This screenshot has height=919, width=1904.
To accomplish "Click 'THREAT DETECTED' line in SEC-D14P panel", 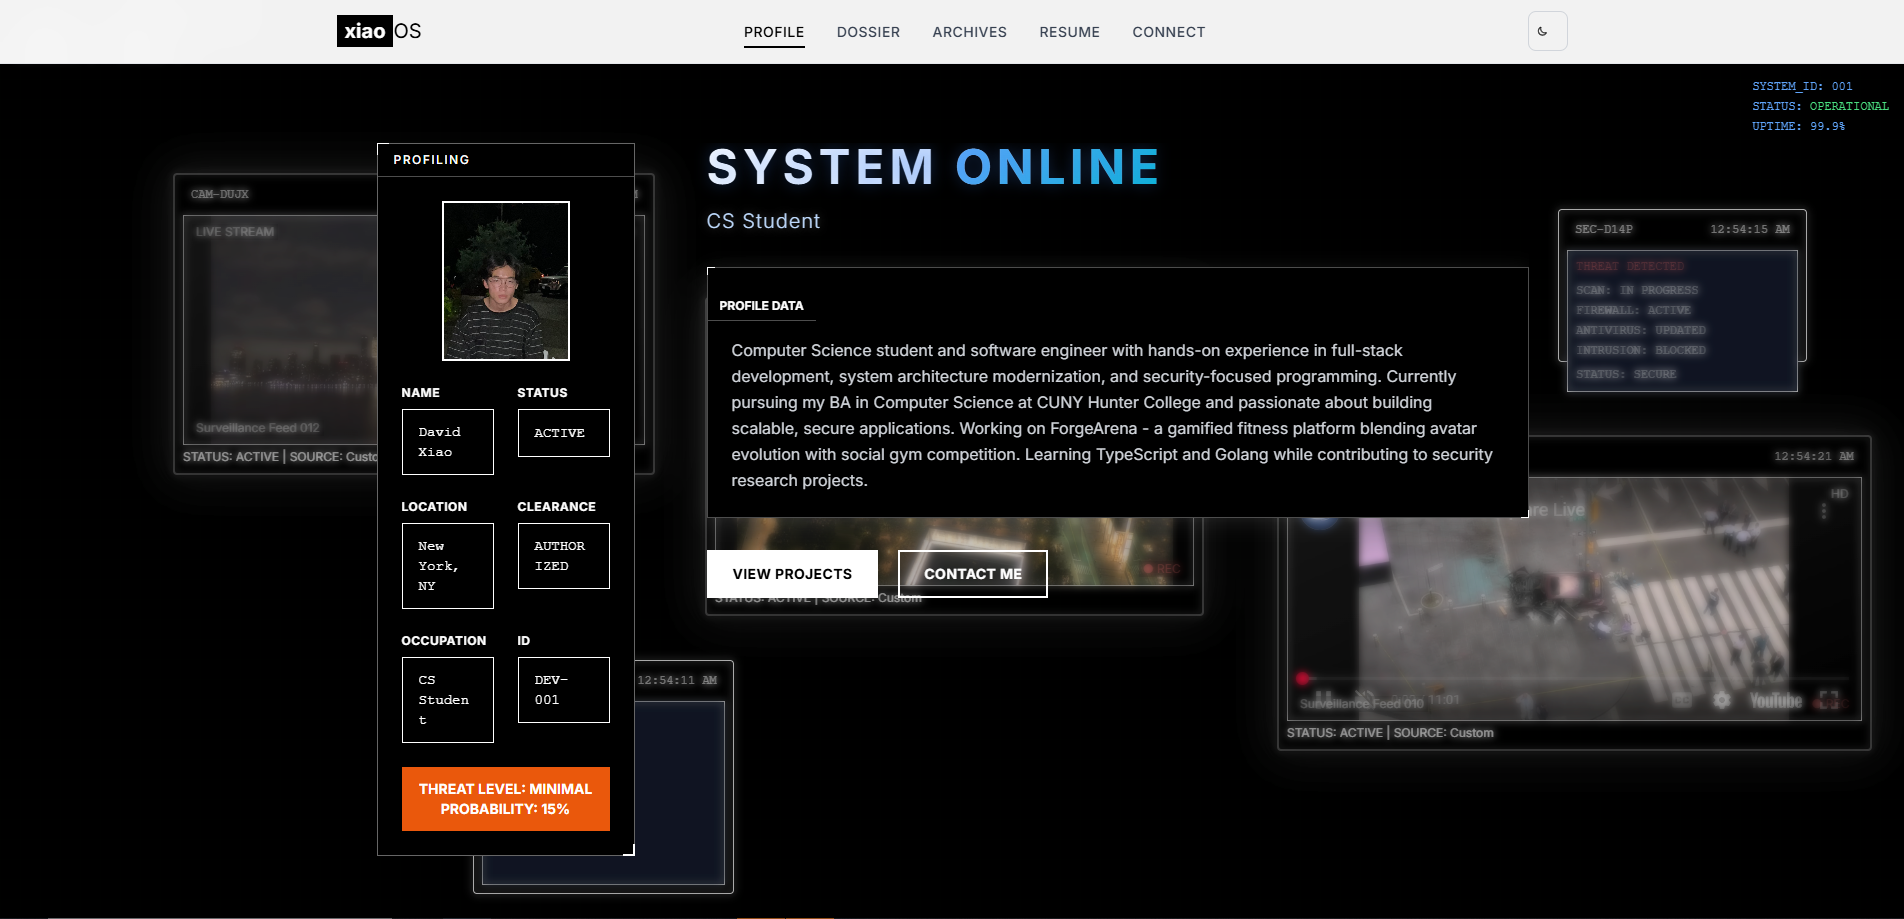I will (x=1630, y=266).
